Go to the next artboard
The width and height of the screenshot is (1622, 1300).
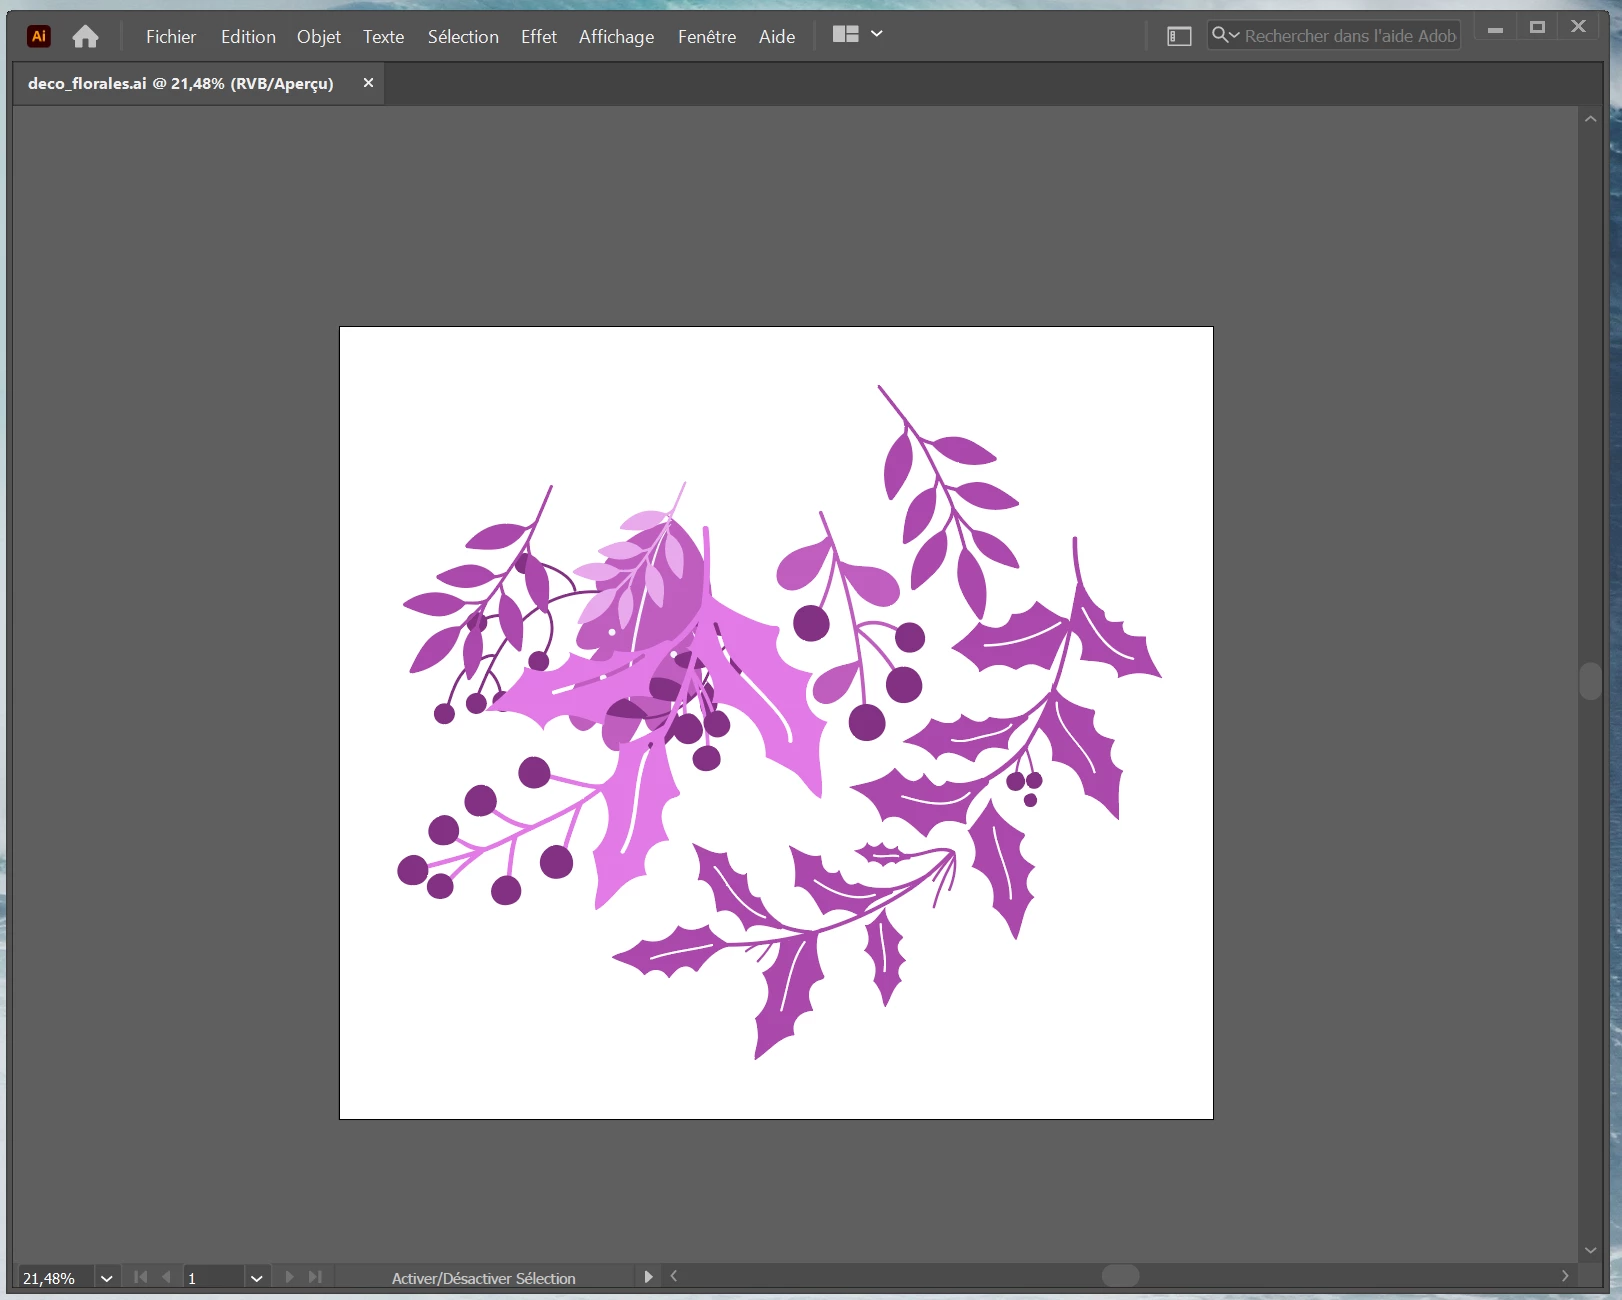click(289, 1277)
